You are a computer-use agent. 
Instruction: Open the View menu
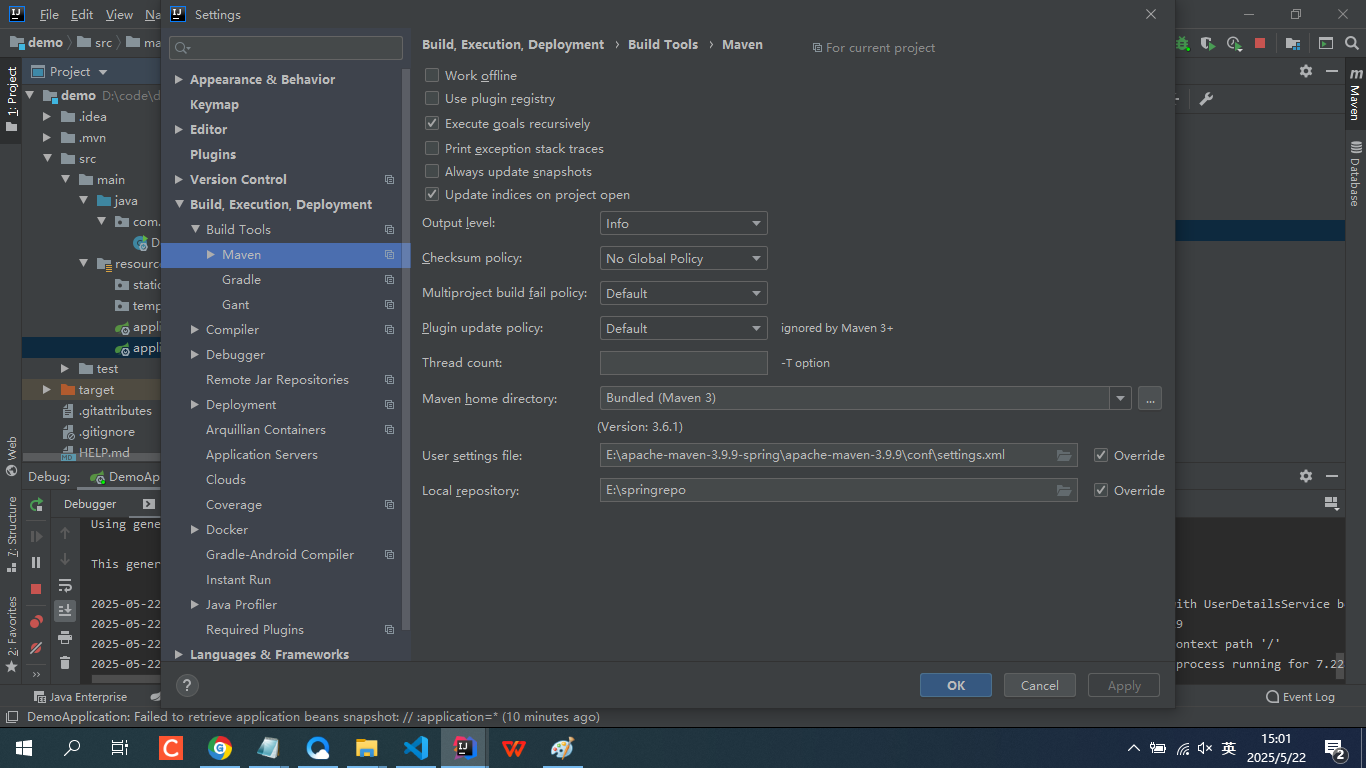[119, 15]
